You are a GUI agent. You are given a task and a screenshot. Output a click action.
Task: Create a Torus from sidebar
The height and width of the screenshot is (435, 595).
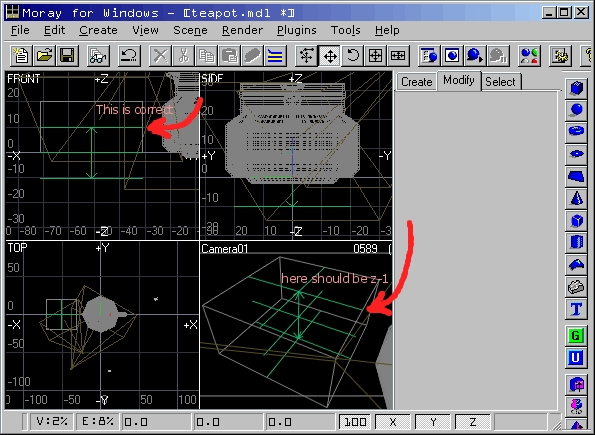pyautogui.click(x=576, y=132)
